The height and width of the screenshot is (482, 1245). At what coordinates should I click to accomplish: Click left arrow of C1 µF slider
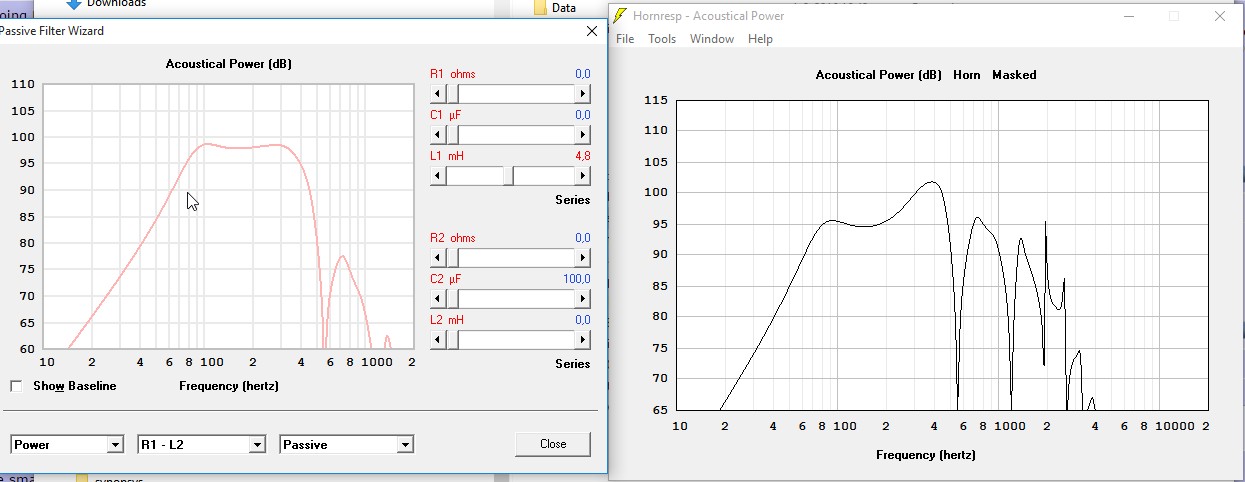[437, 134]
